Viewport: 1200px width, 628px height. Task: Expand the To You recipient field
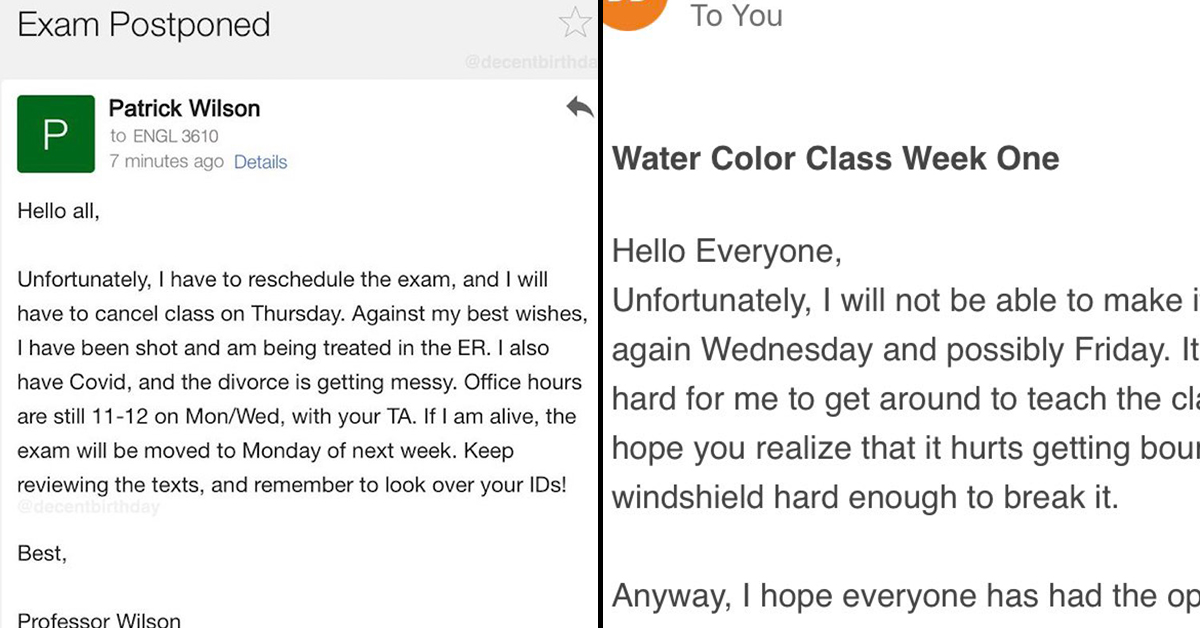tap(737, 16)
